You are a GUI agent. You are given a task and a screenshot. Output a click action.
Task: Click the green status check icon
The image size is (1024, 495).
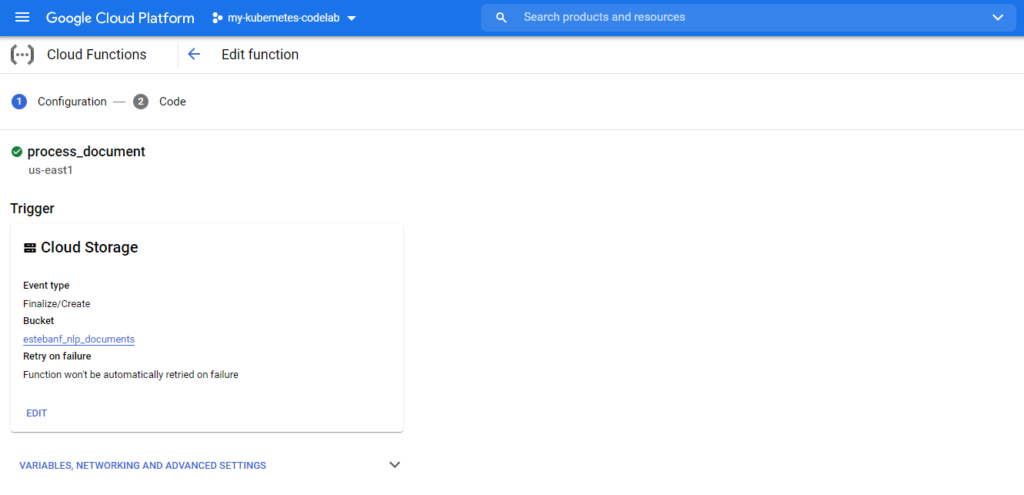pyautogui.click(x=17, y=152)
